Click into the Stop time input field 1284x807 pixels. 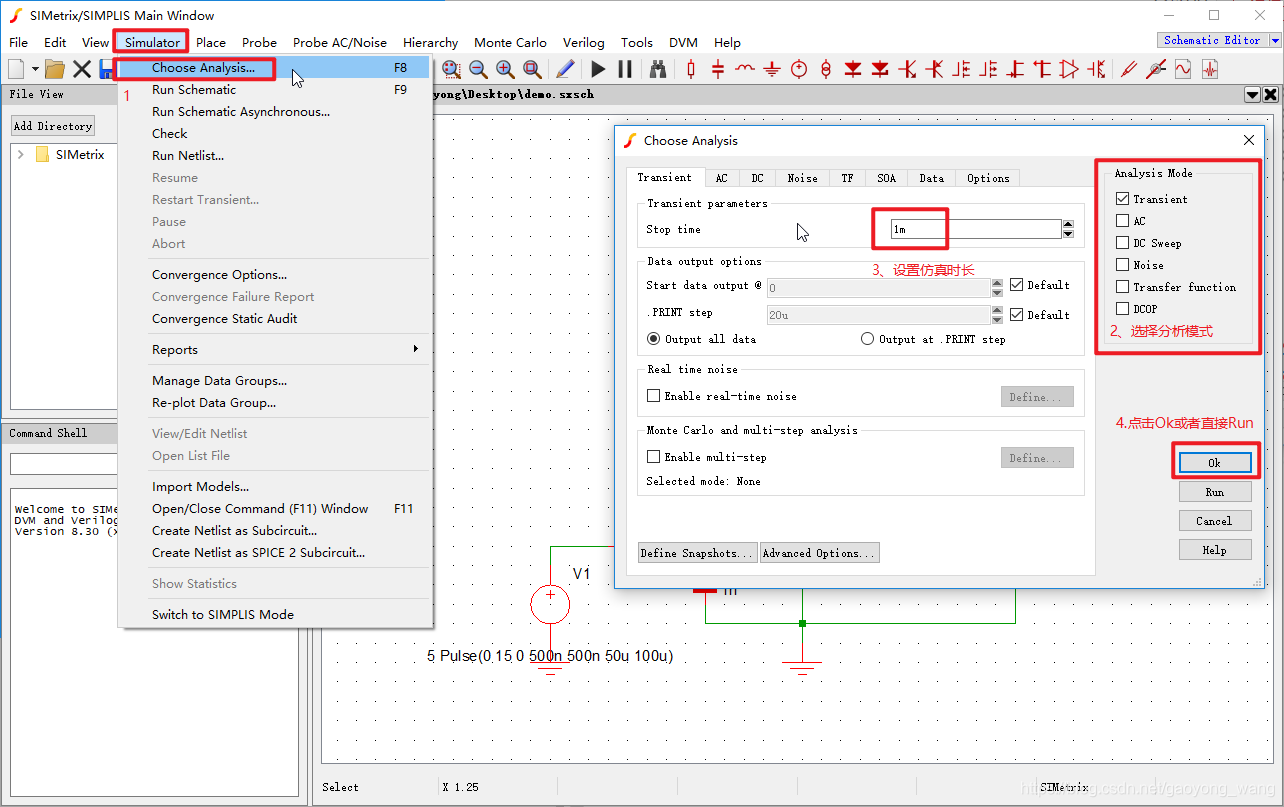tap(976, 229)
